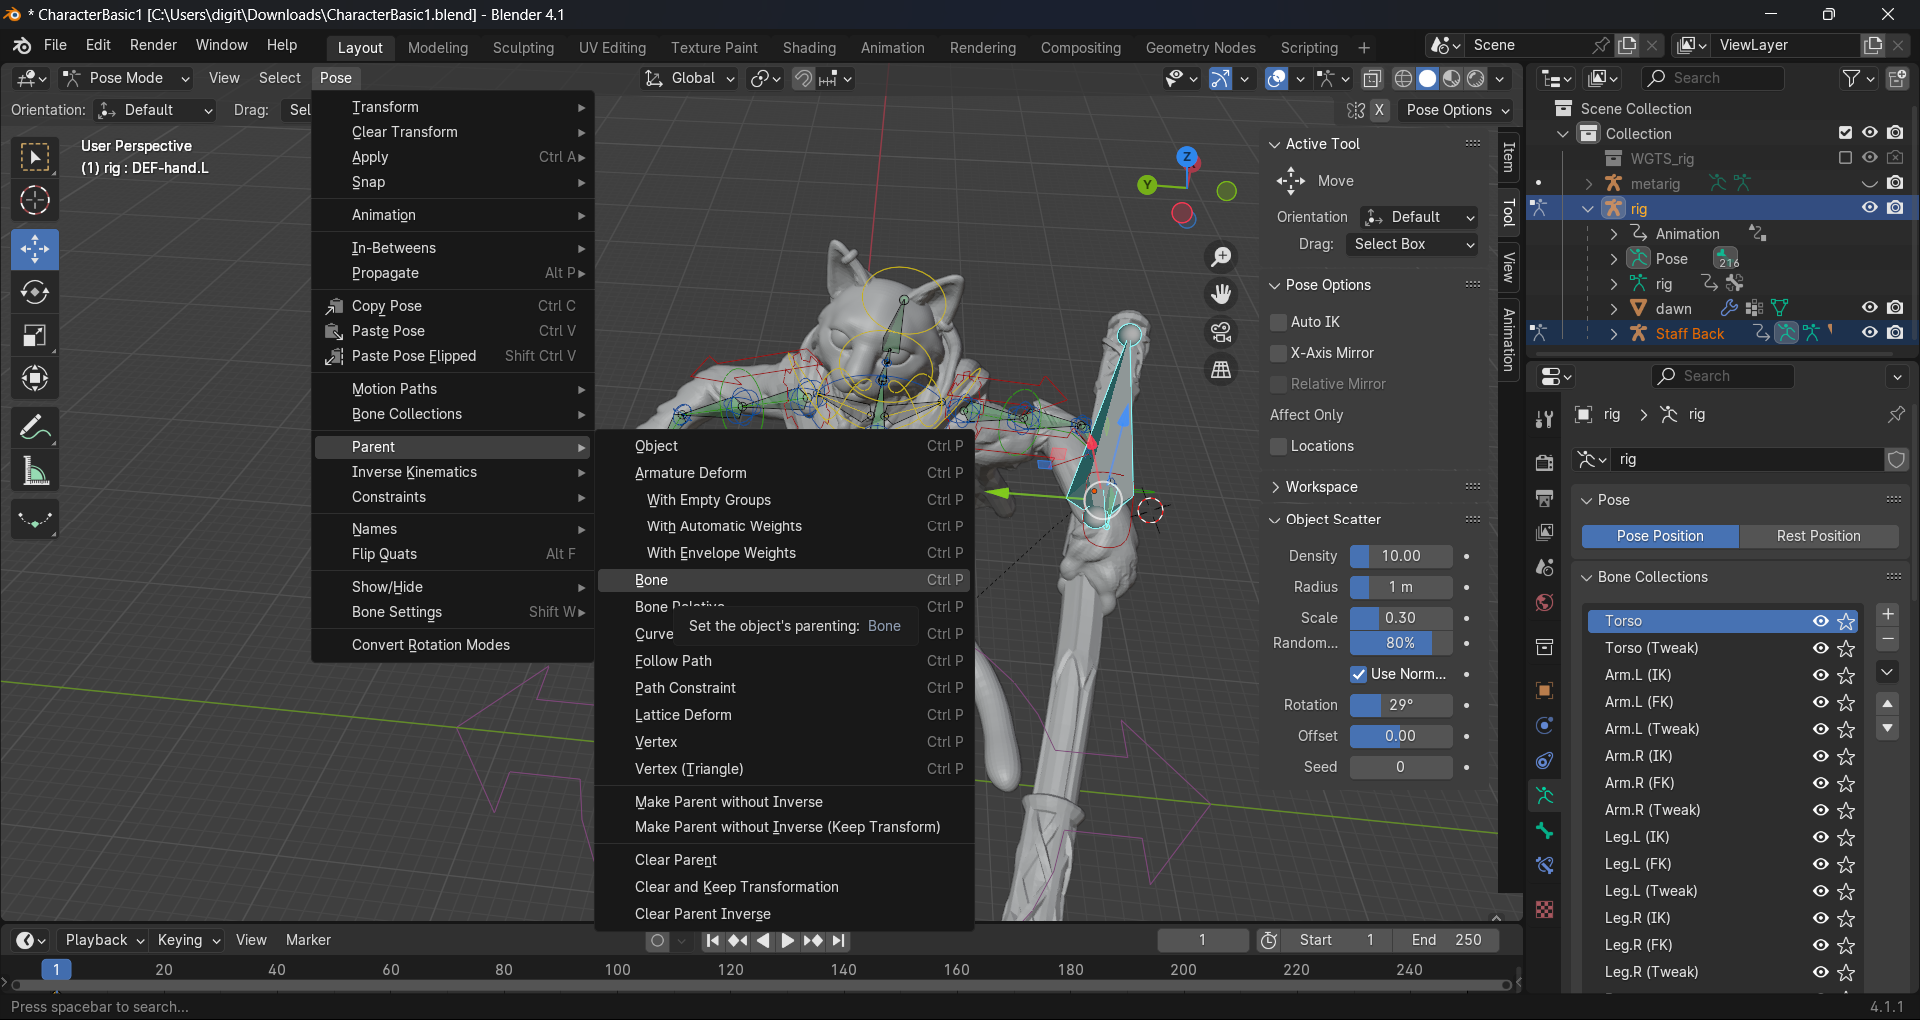This screenshot has height=1020, width=1920.
Task: Open Output properties printer icon
Action: tap(1545, 498)
